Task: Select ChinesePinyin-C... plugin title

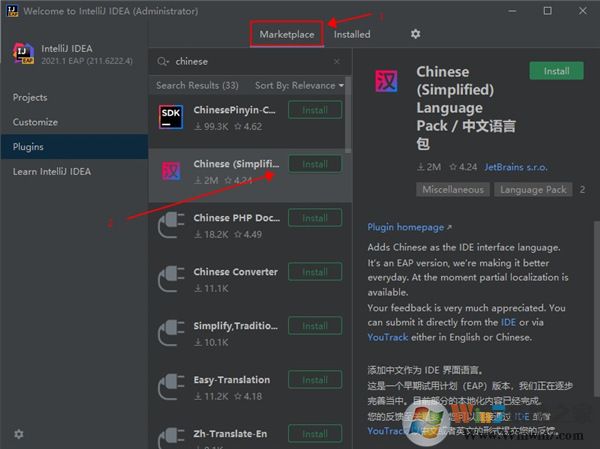Action: coord(234,110)
